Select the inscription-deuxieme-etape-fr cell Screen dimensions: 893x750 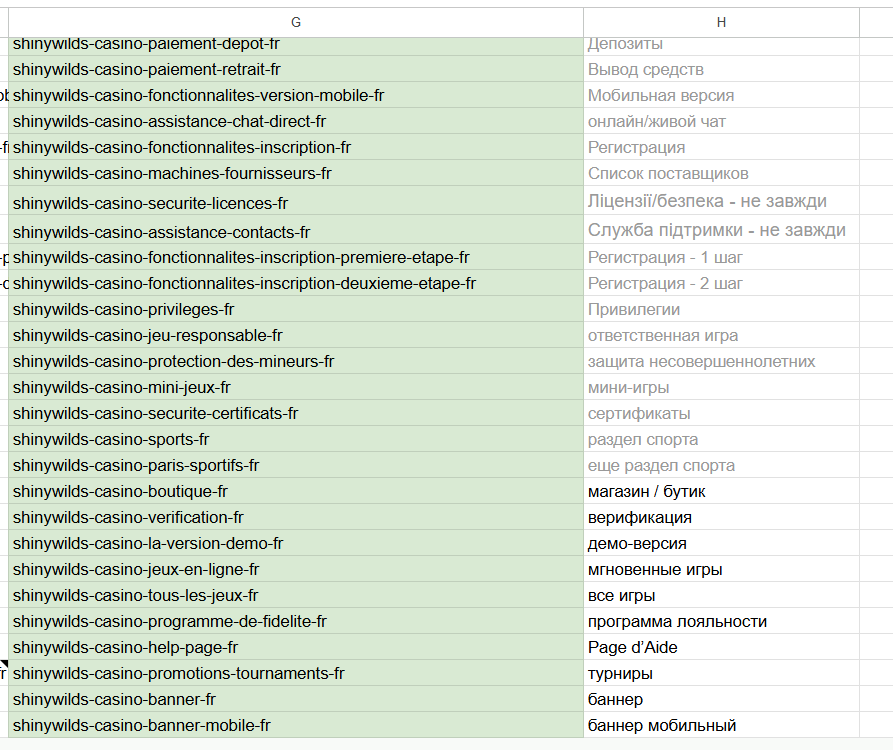296,283
